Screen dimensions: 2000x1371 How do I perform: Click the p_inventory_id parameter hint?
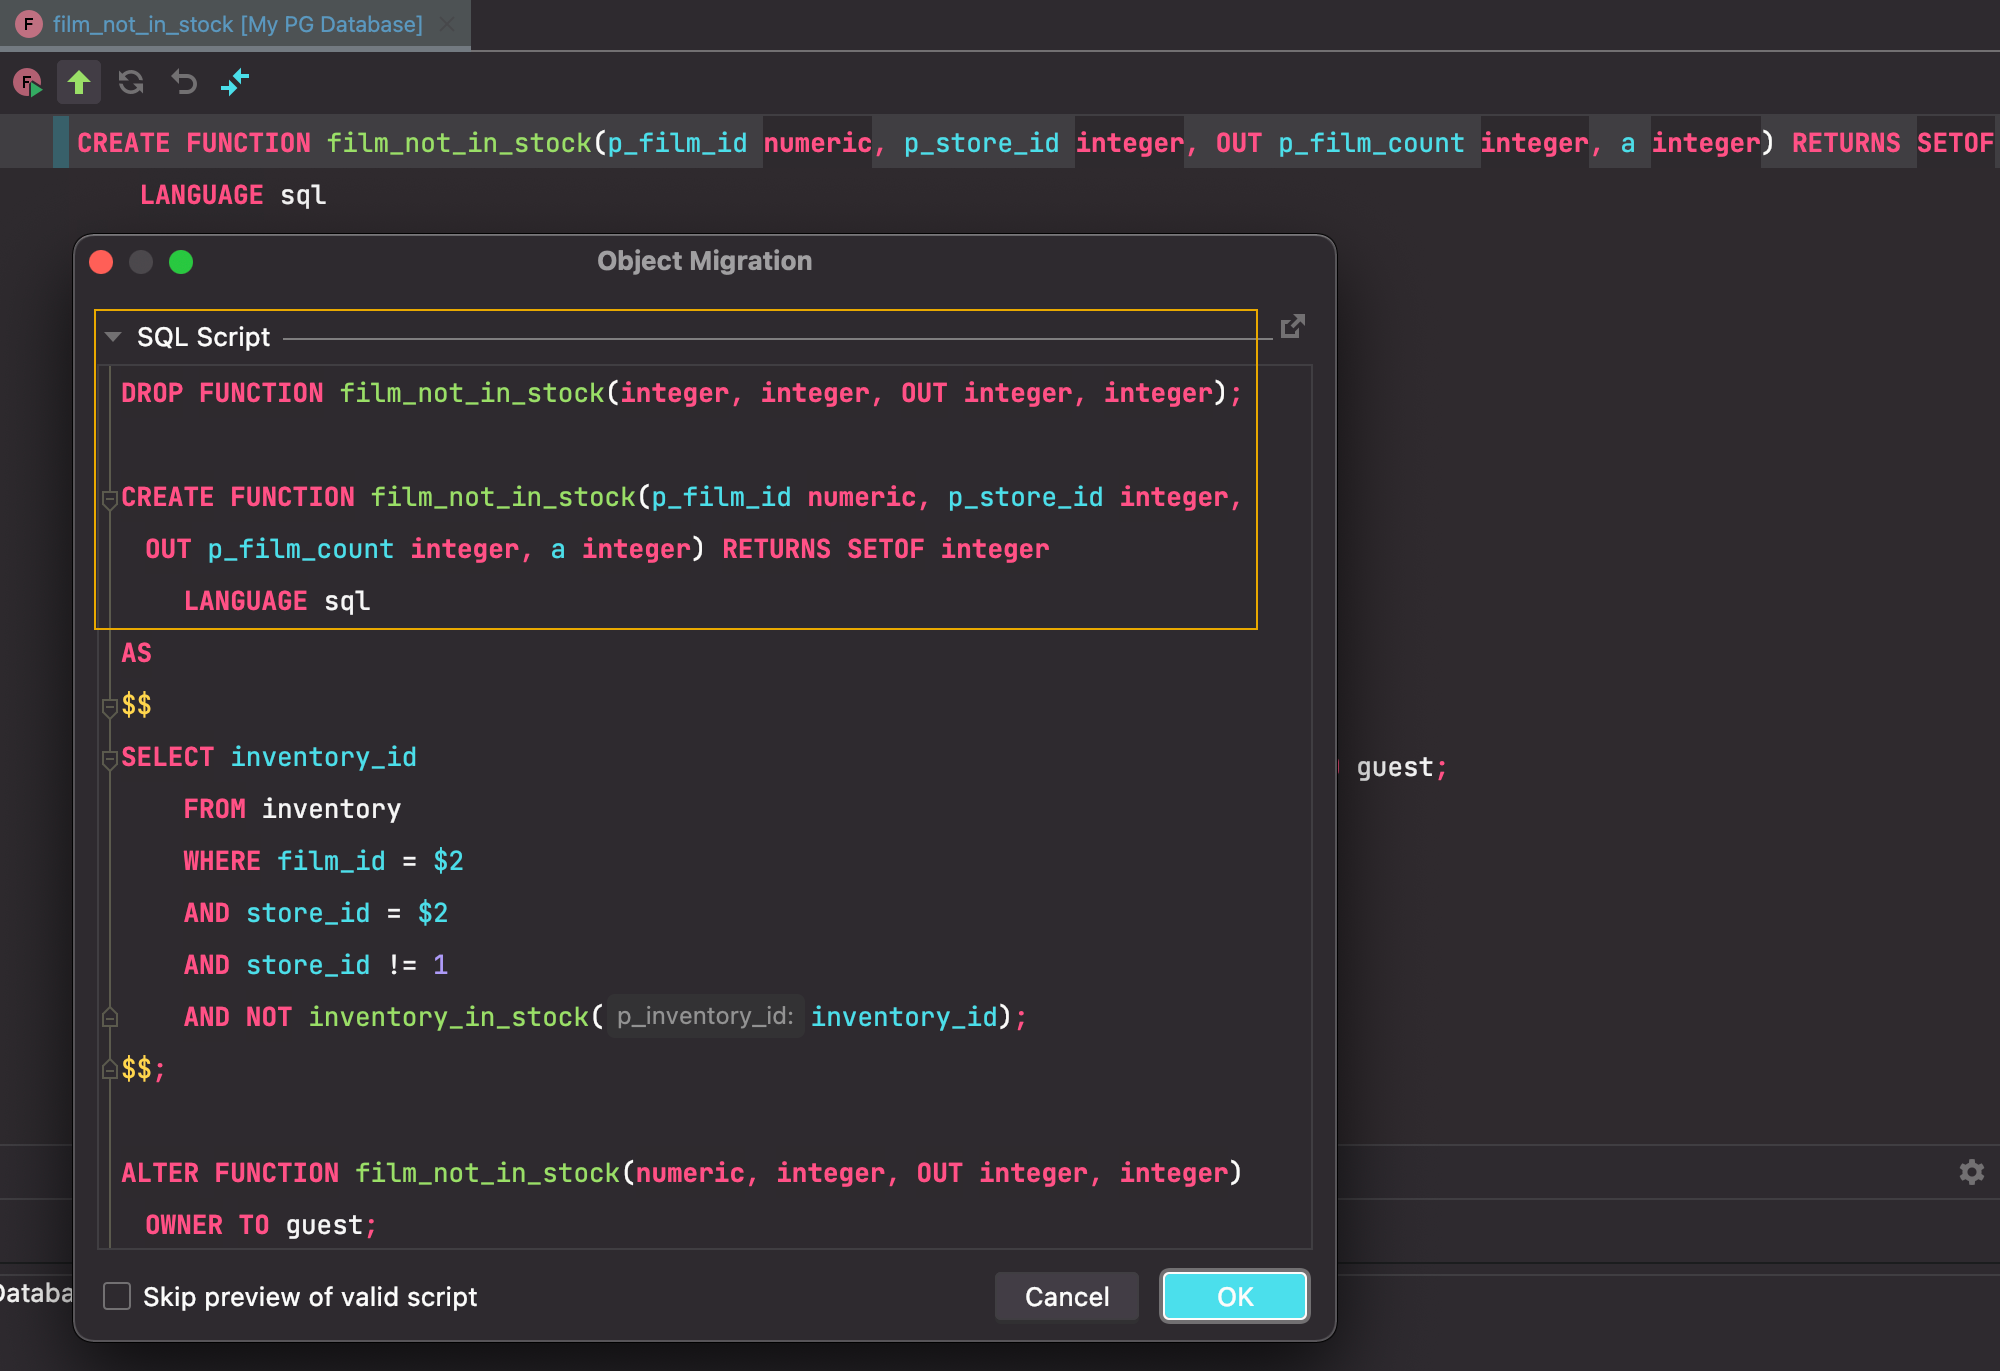705,1017
